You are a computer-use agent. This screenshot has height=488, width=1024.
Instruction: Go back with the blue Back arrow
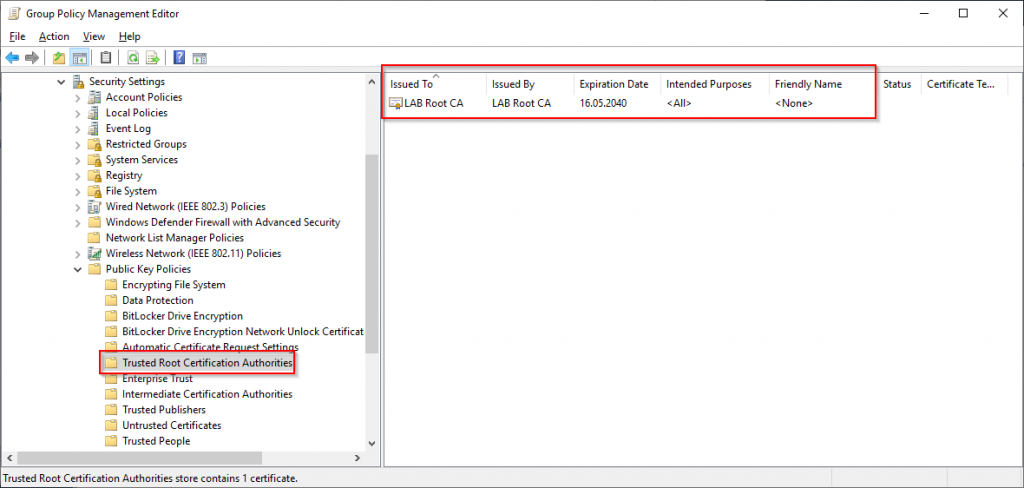tap(12, 58)
